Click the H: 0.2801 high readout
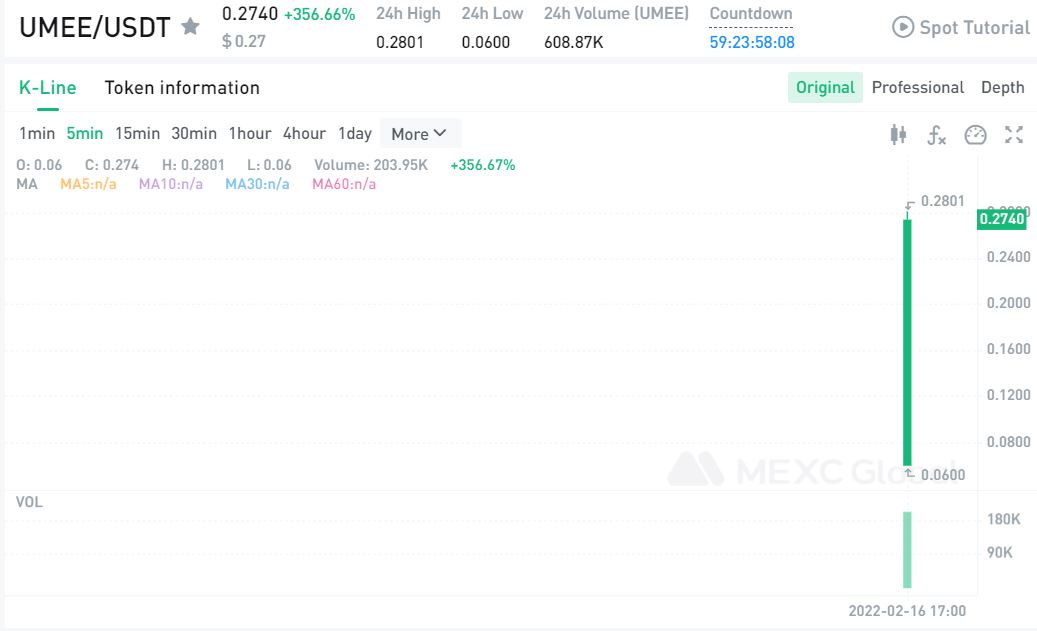The image size is (1037, 631). [x=193, y=165]
